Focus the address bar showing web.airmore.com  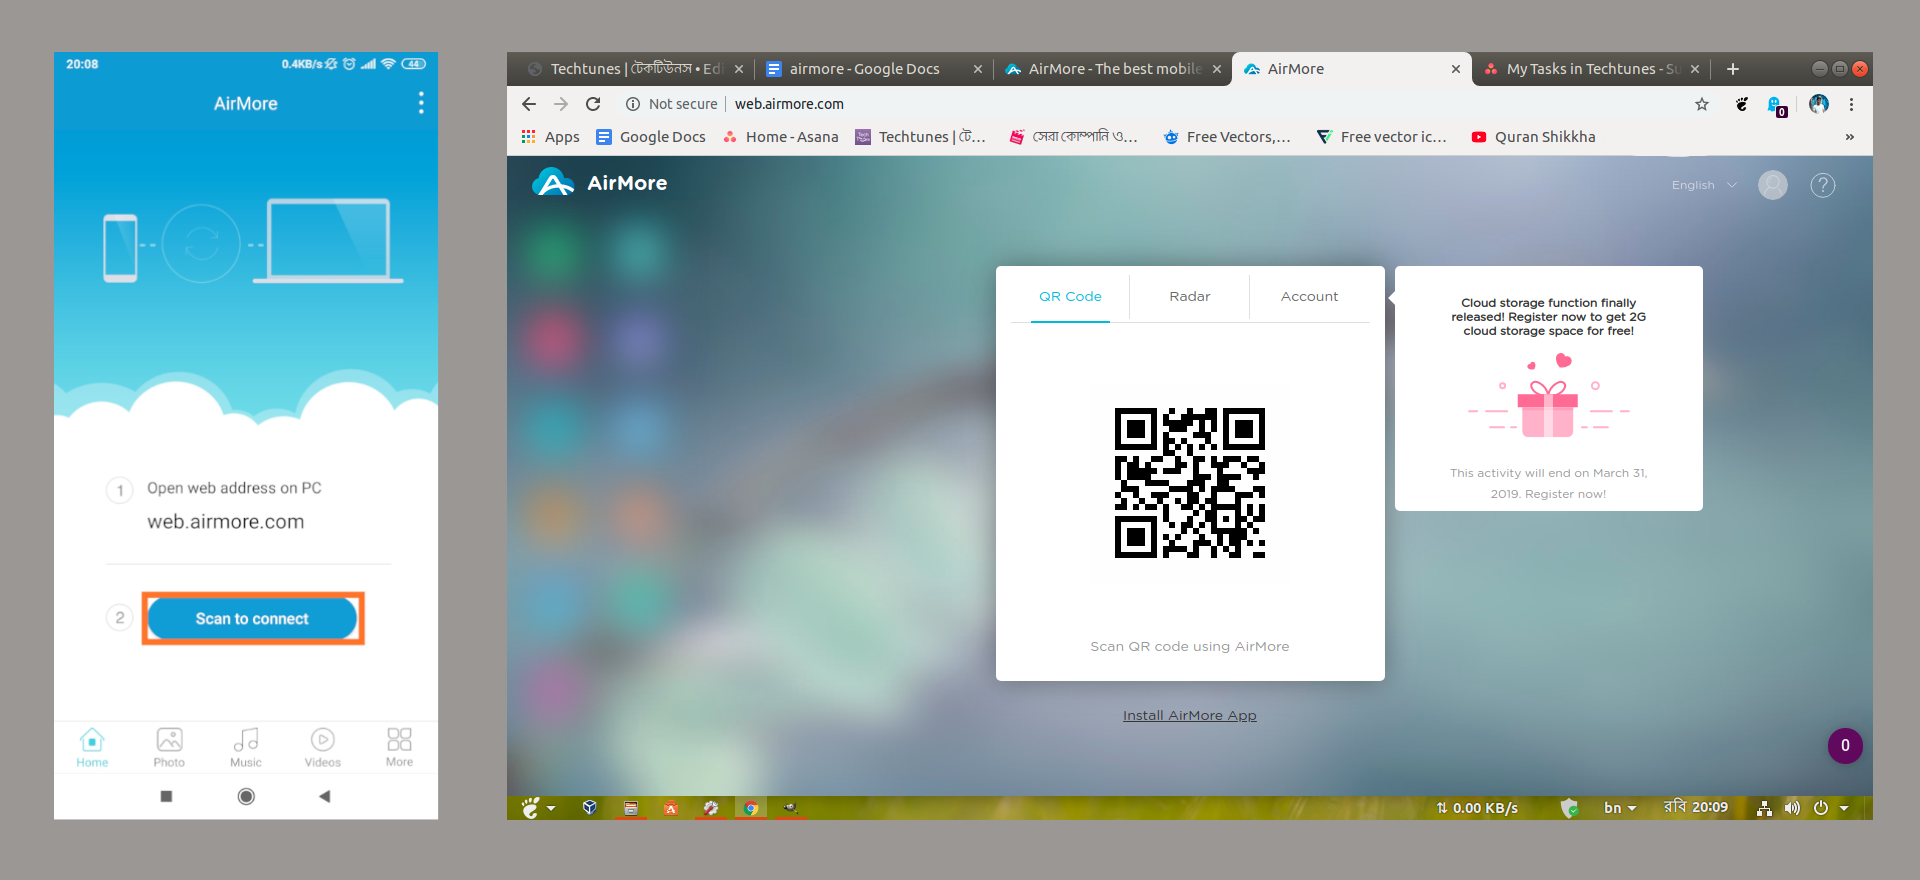(x=1150, y=104)
